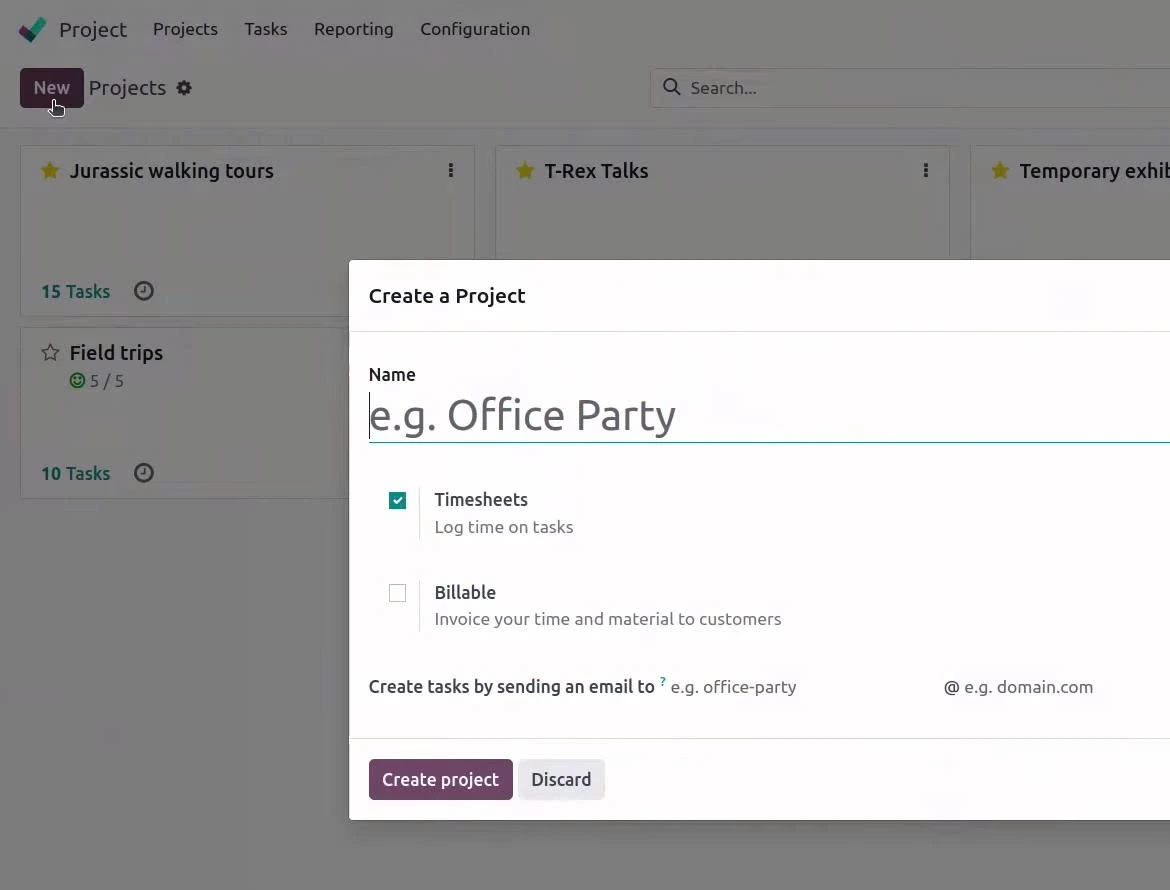The width and height of the screenshot is (1170, 890).
Task: Click the Project app checkmark logo
Action: pyautogui.click(x=33, y=29)
